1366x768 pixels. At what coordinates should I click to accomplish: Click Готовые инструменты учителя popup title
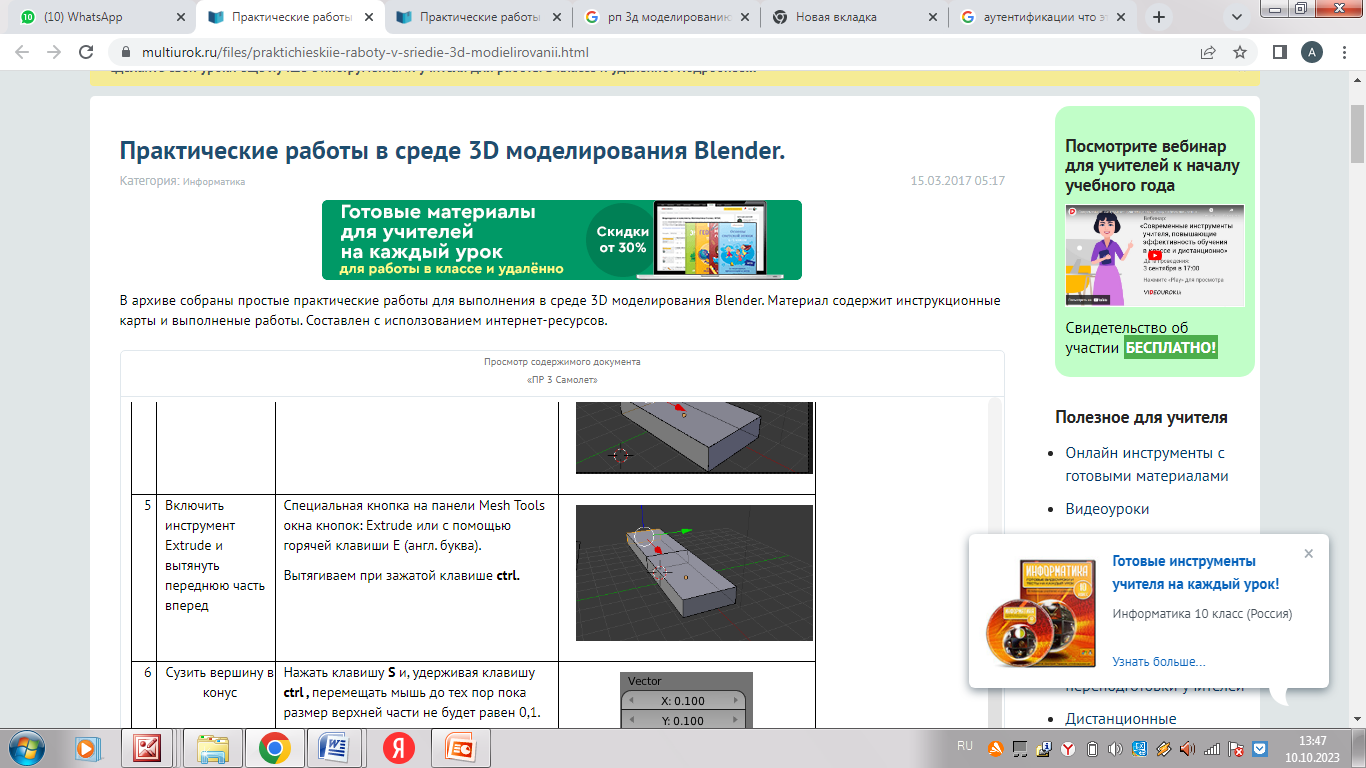1196,573
